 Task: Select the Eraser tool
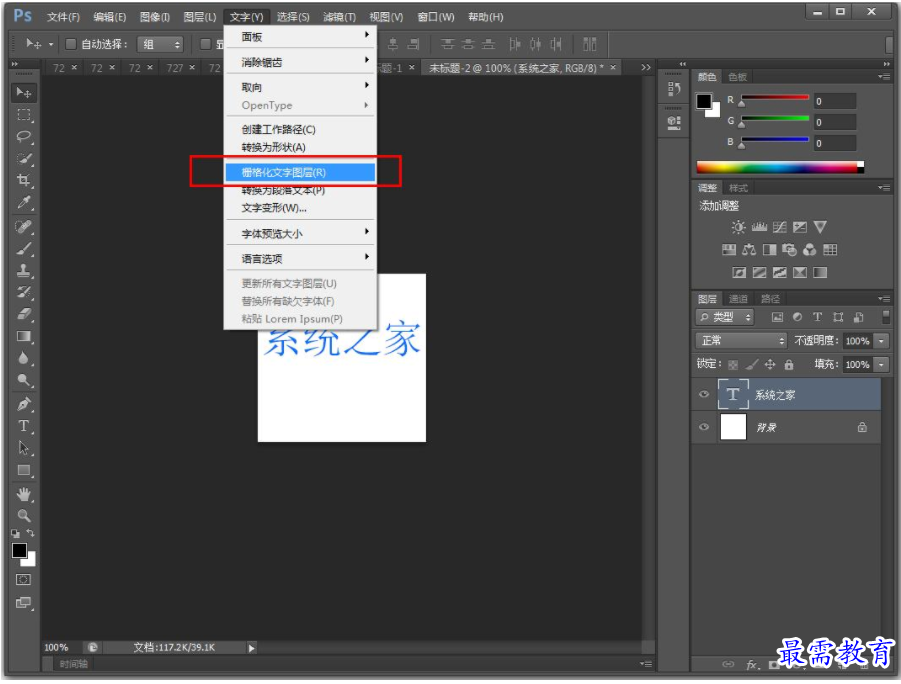(24, 314)
